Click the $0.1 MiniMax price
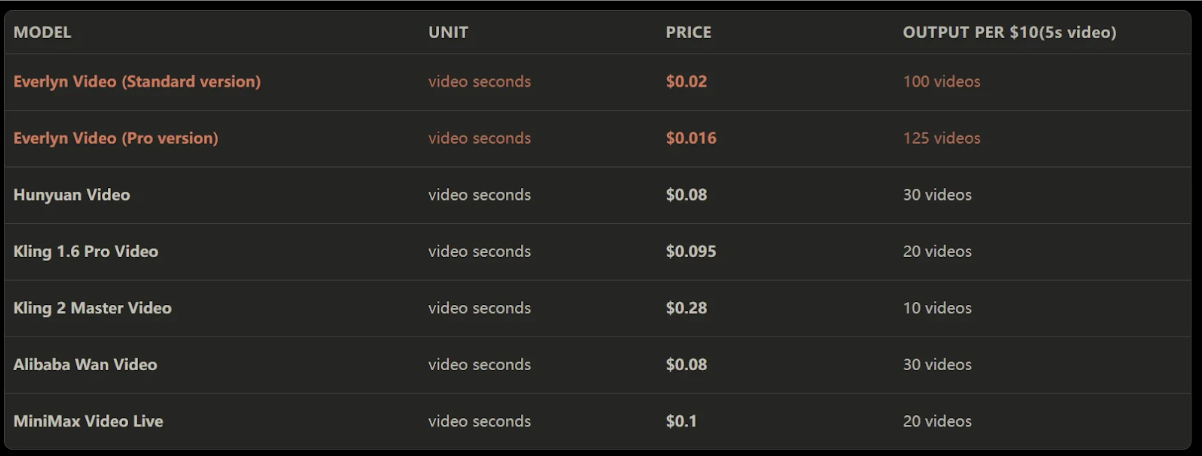The image size is (1202, 456). tap(681, 421)
